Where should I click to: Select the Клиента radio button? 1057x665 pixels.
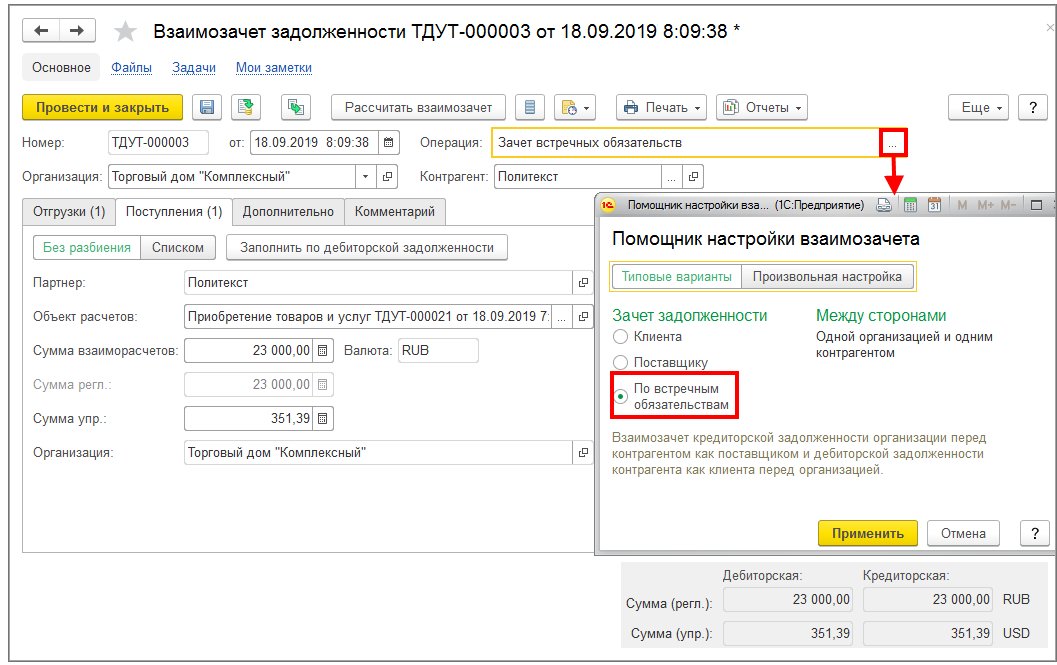[621, 337]
